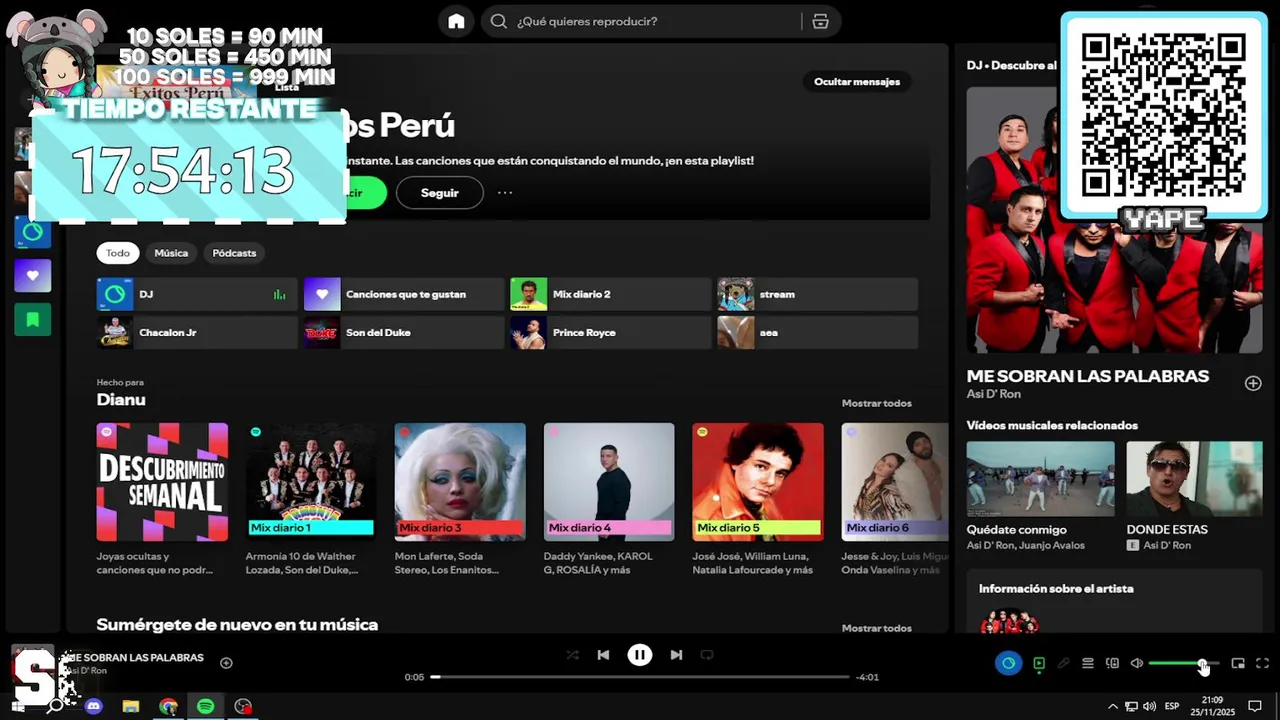Open Mix diario 1 cover
1280x720 pixels.
pos(311,482)
